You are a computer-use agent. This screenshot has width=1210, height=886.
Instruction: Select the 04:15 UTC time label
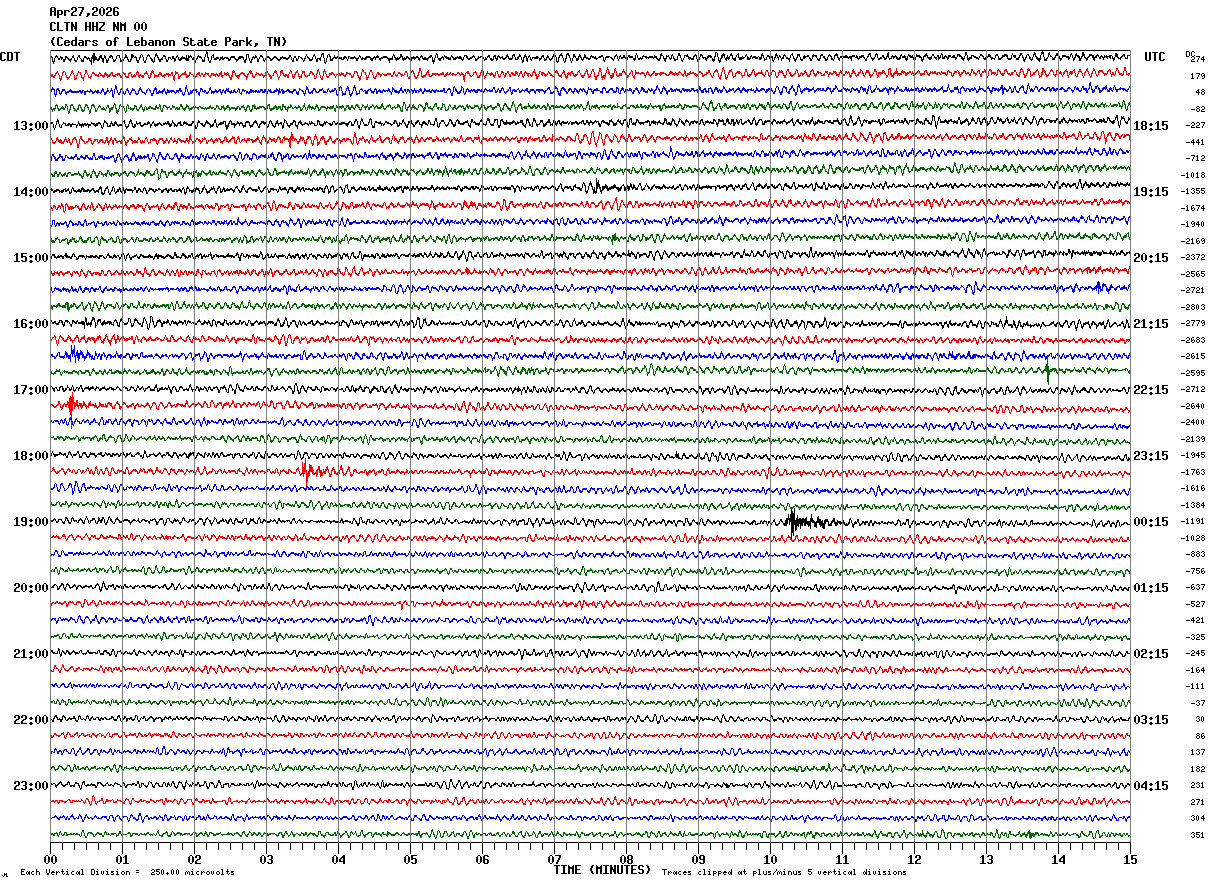[1150, 786]
